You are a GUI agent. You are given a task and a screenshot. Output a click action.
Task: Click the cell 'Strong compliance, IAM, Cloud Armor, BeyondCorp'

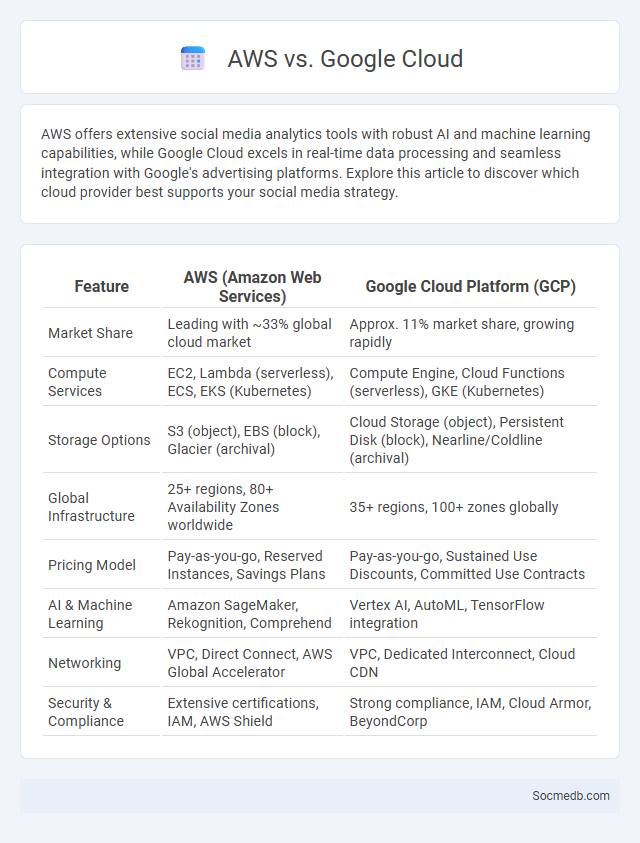pyautogui.click(x=471, y=712)
